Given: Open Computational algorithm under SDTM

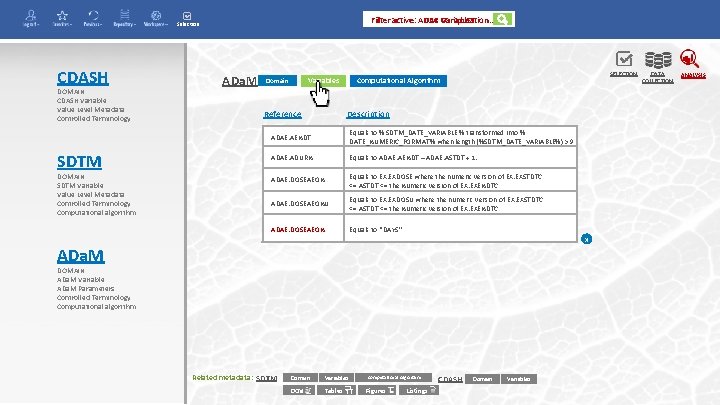Looking at the screenshot, I should [96, 213].
